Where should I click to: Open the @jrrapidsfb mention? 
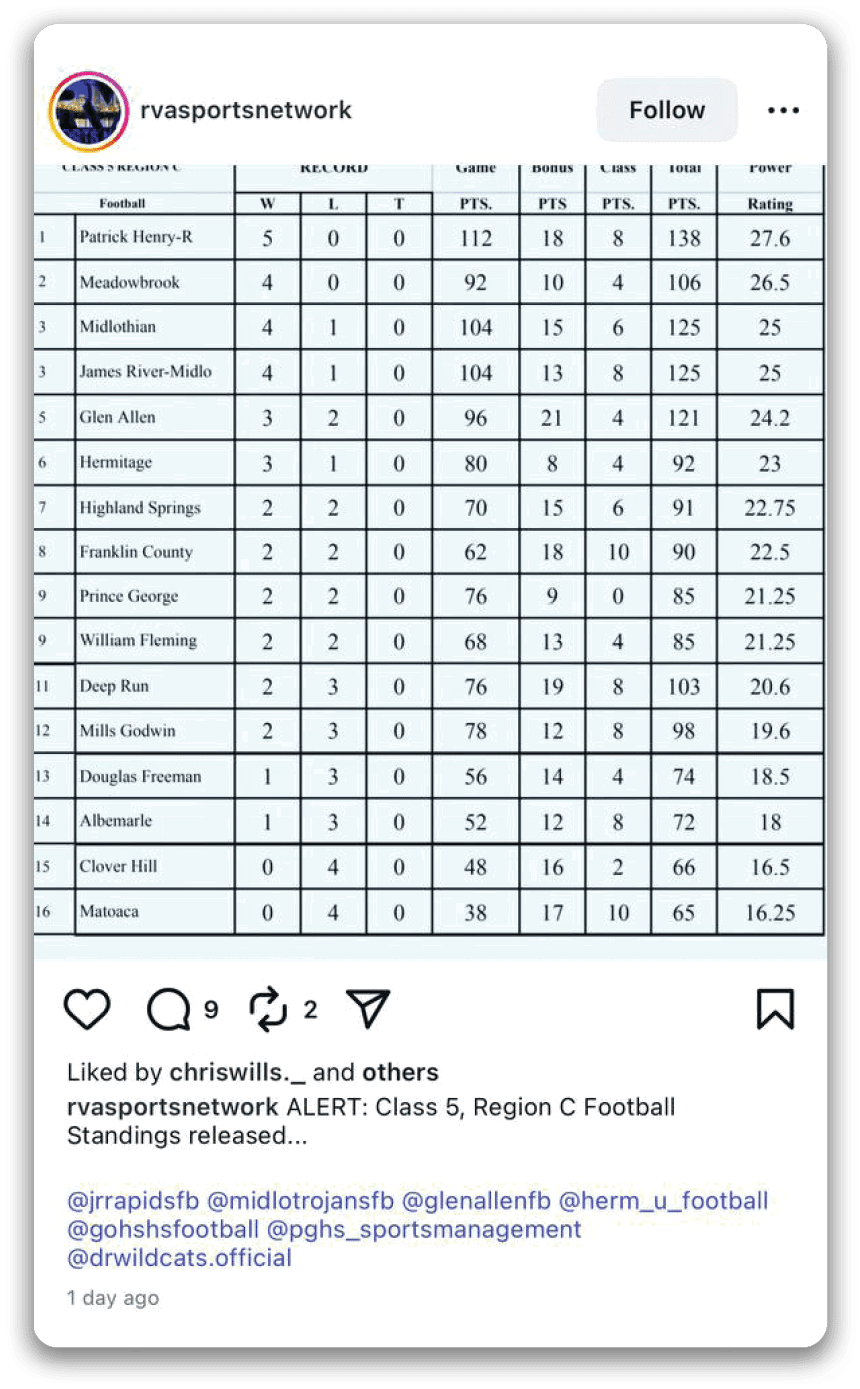(x=133, y=1200)
